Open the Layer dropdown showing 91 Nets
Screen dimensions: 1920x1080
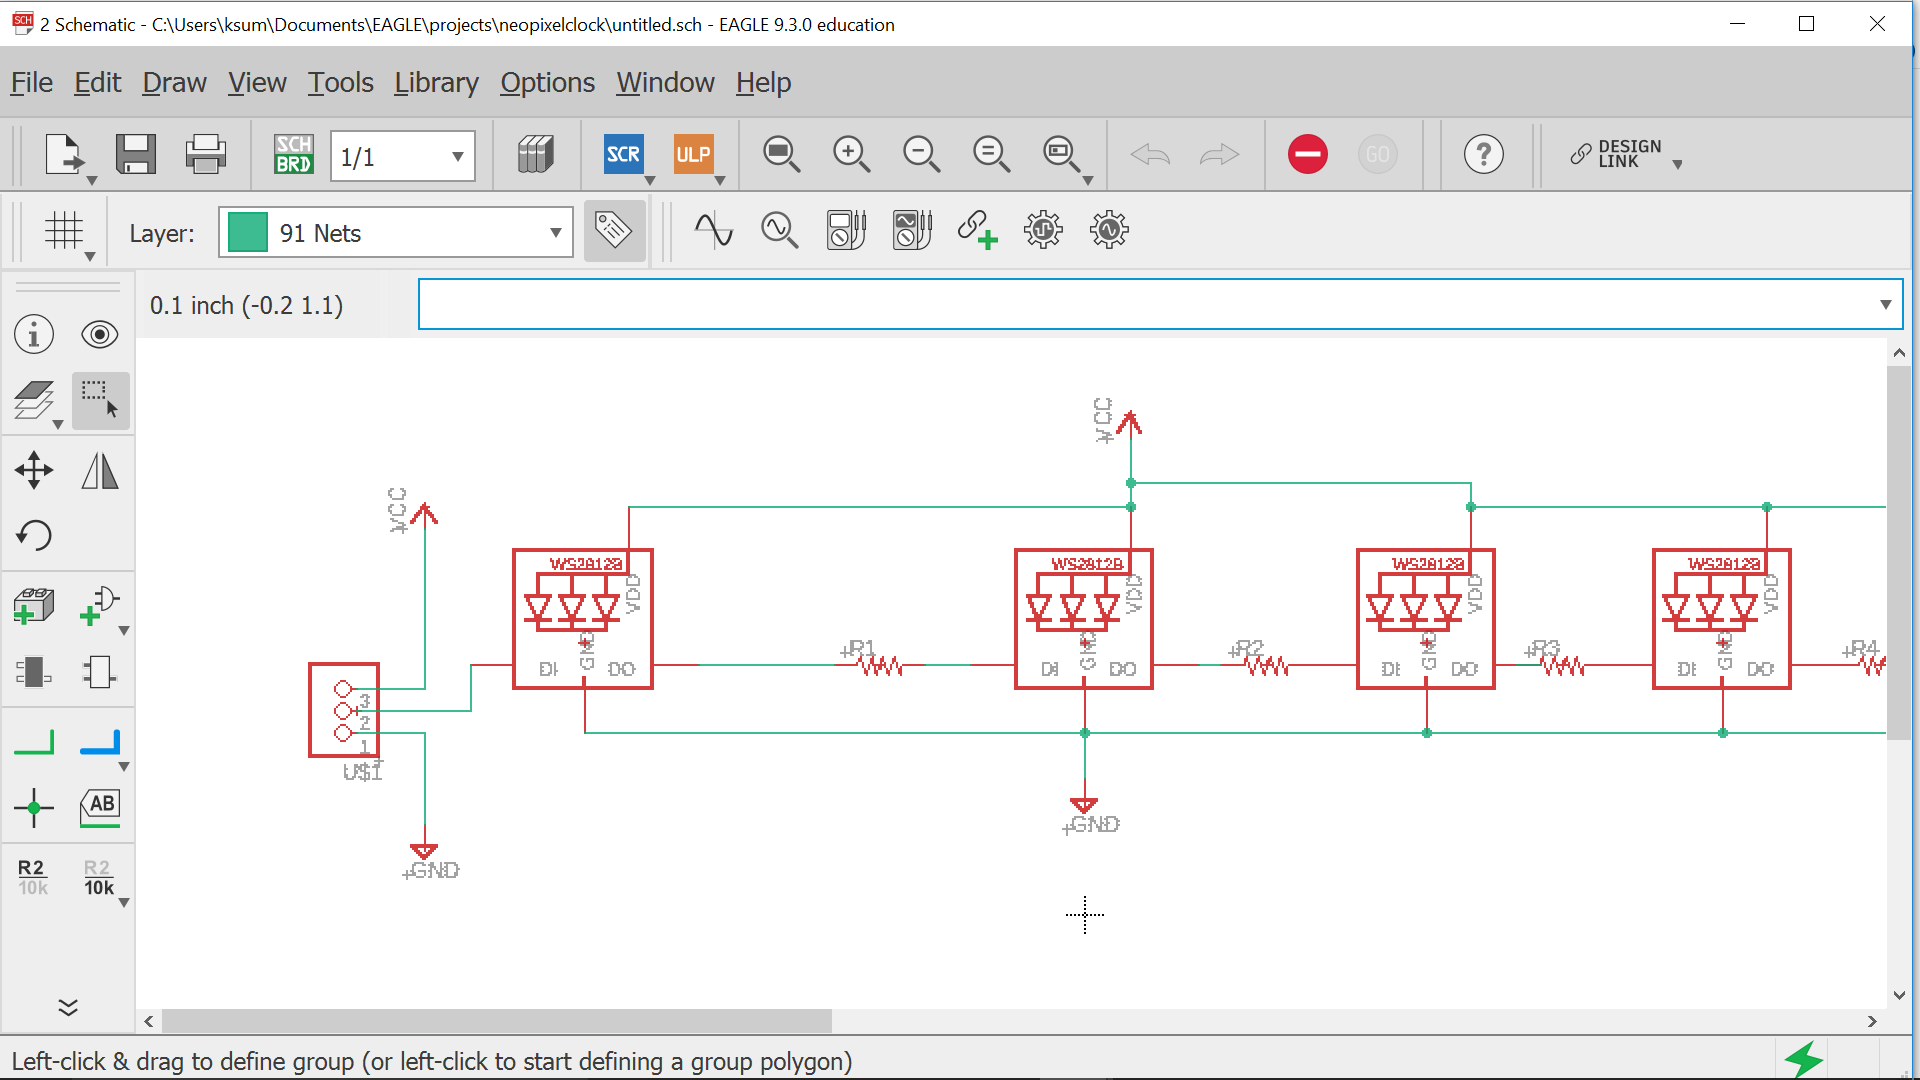[x=396, y=233]
